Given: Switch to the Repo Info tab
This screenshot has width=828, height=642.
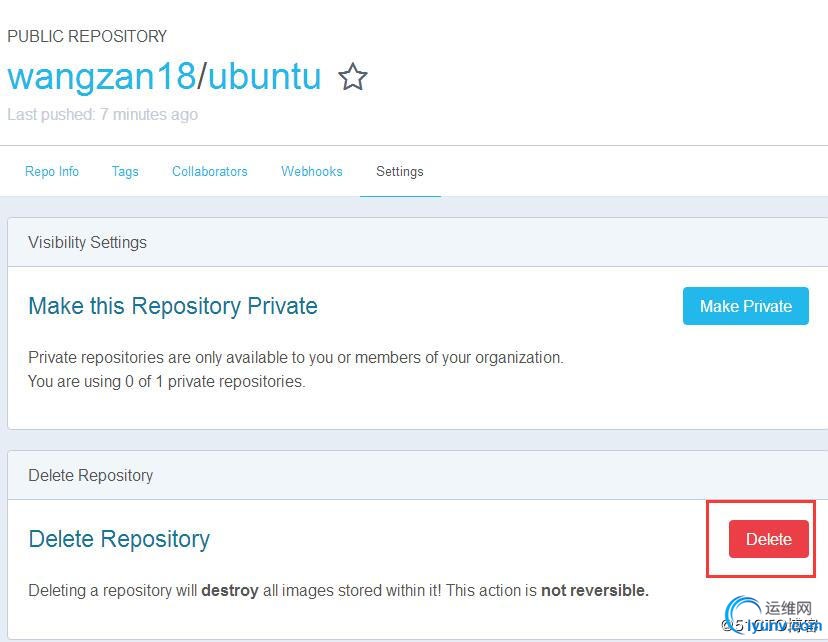Looking at the screenshot, I should coord(52,172).
